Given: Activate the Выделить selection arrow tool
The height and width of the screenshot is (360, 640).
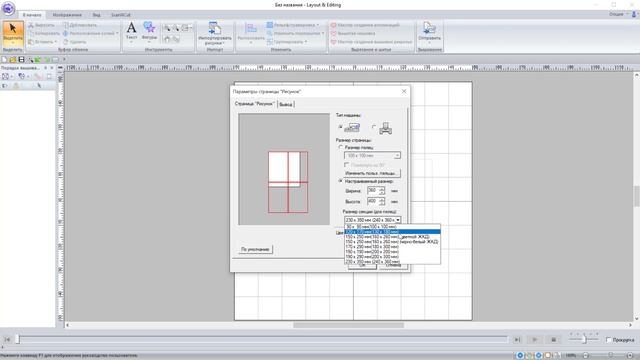Looking at the screenshot, I should [13, 34].
